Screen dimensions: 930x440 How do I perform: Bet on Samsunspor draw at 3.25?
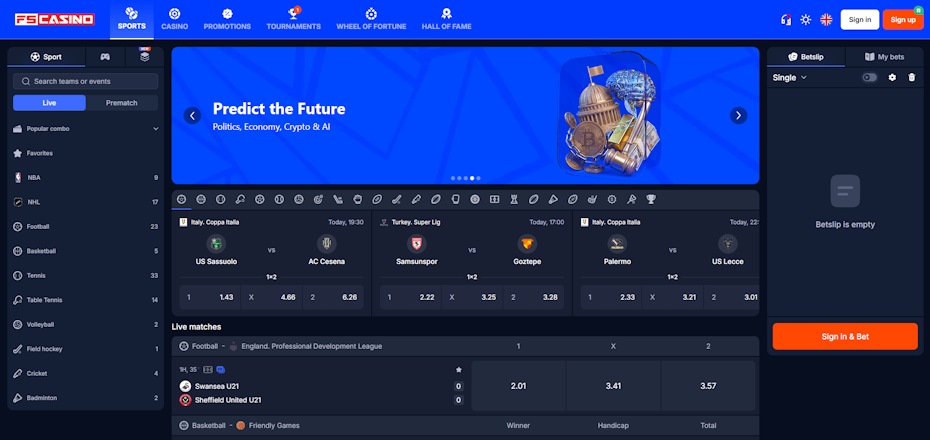(x=472, y=297)
